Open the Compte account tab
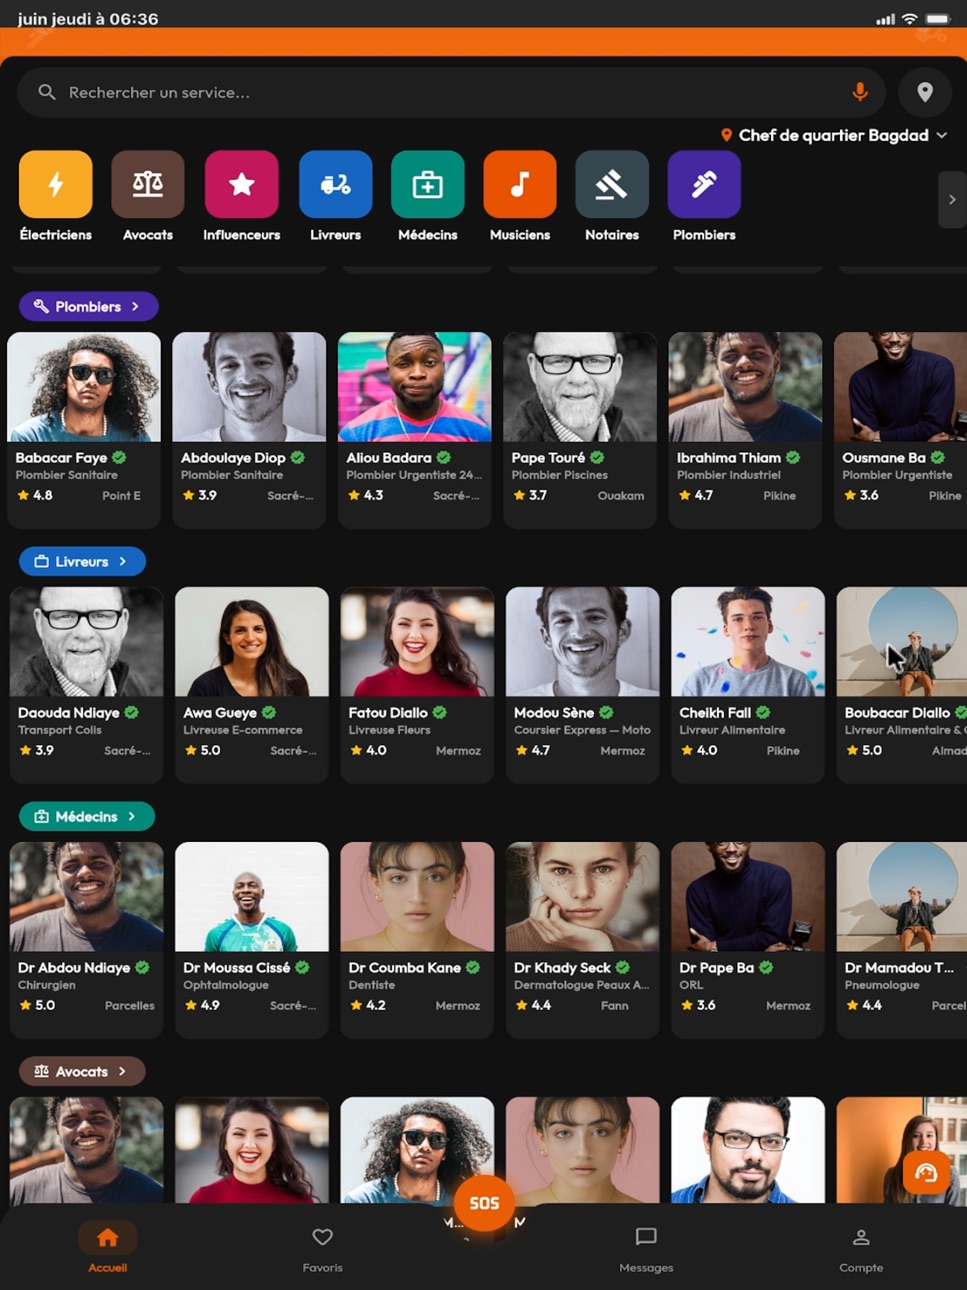Screen dimensions: 967x1290 pos(861,1248)
